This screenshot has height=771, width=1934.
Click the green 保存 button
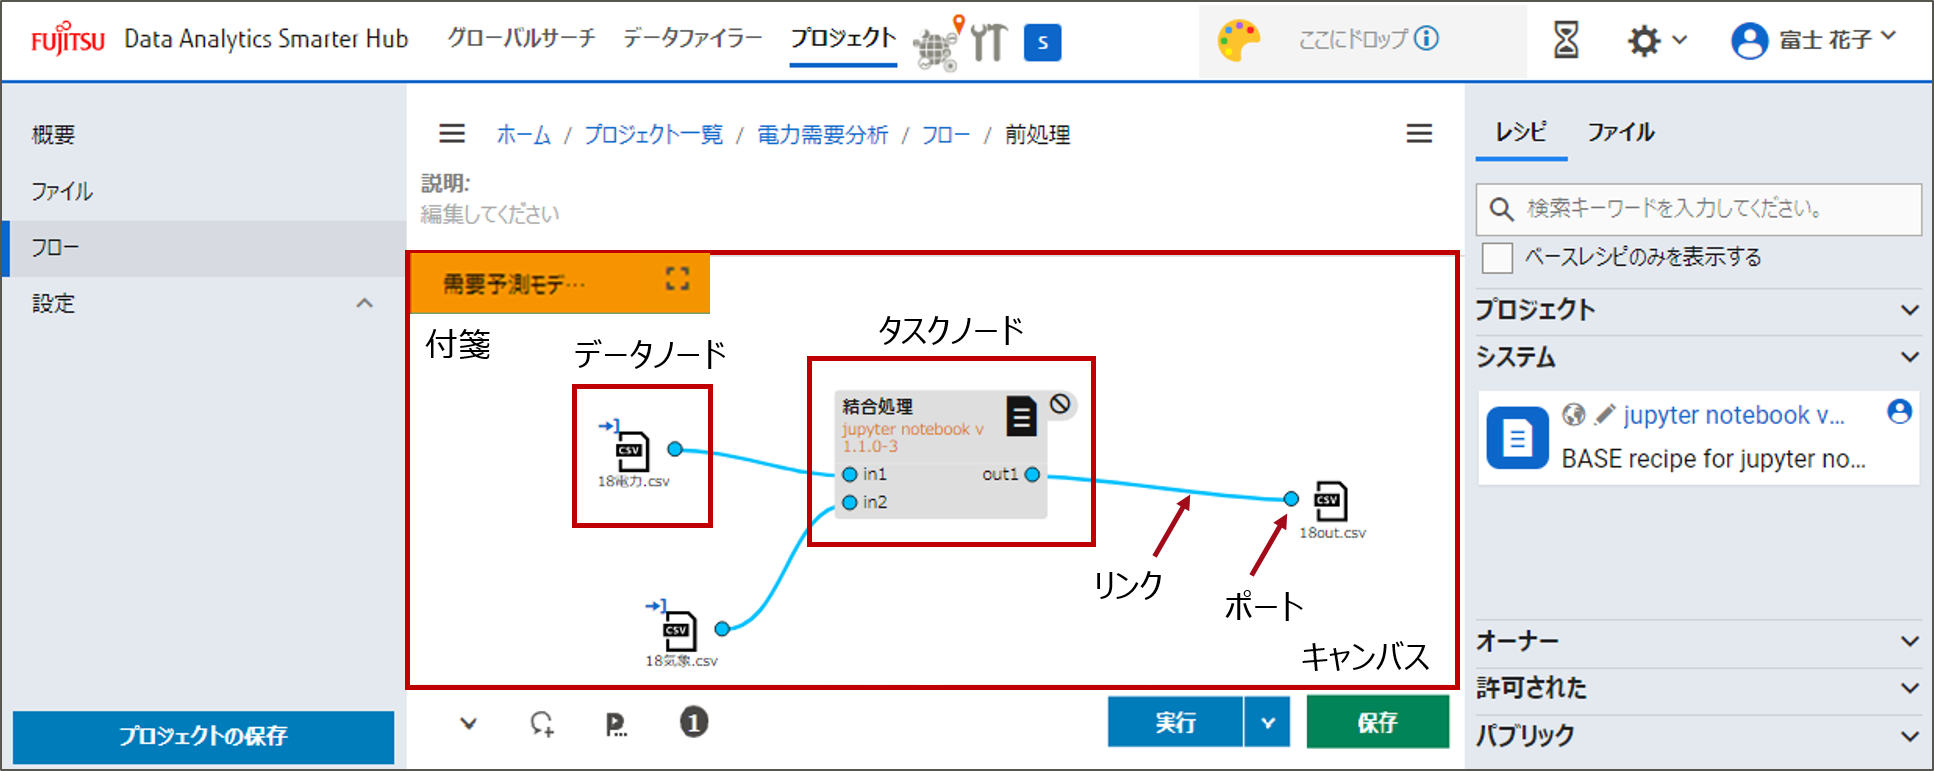pos(1377,722)
